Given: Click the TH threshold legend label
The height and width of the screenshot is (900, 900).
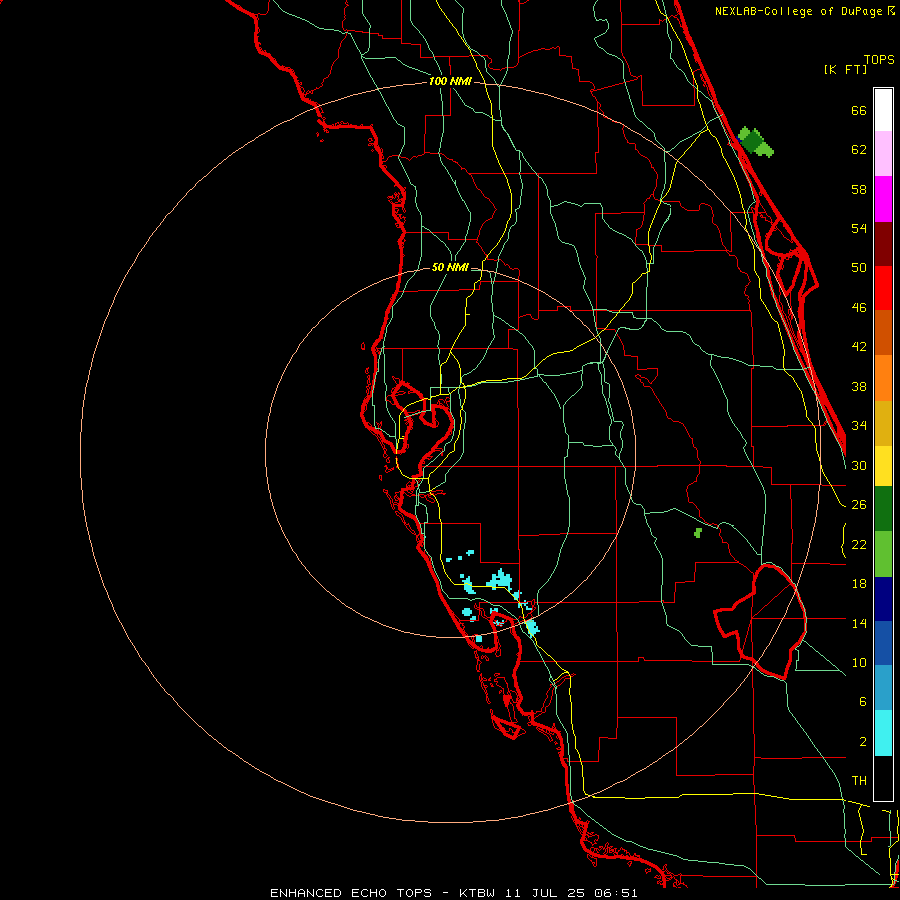Looking at the screenshot, I should tap(859, 781).
